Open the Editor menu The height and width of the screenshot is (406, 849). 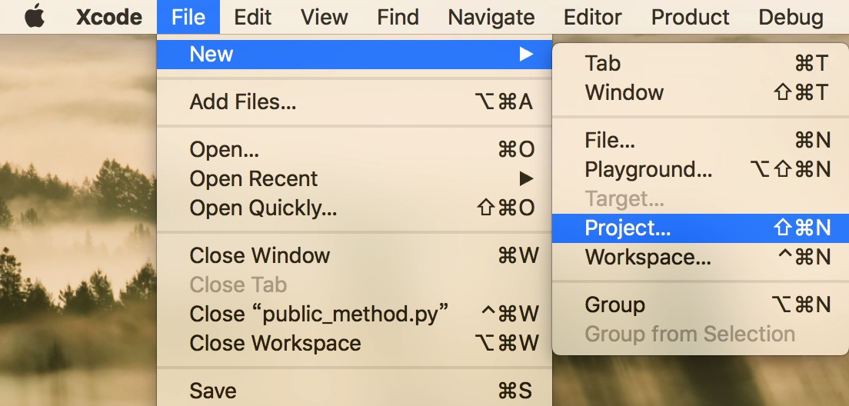click(x=593, y=17)
